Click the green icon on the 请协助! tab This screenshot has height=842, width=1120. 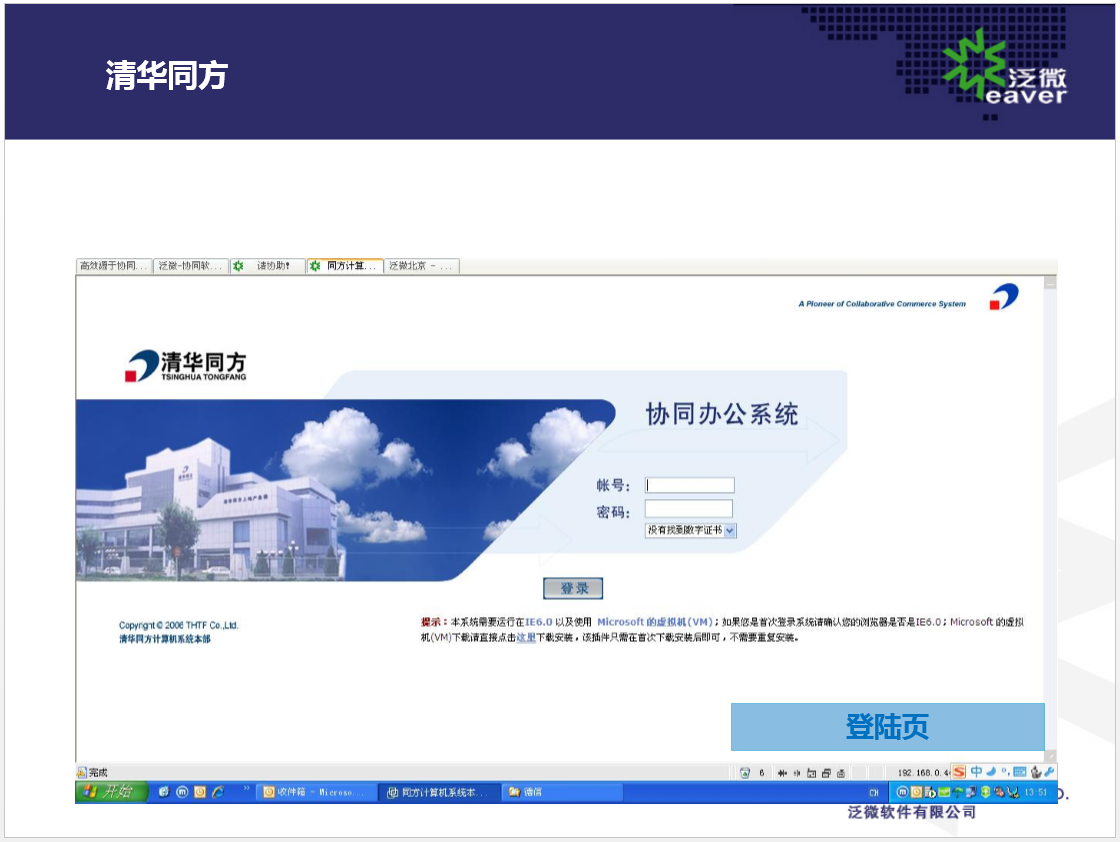coord(239,266)
